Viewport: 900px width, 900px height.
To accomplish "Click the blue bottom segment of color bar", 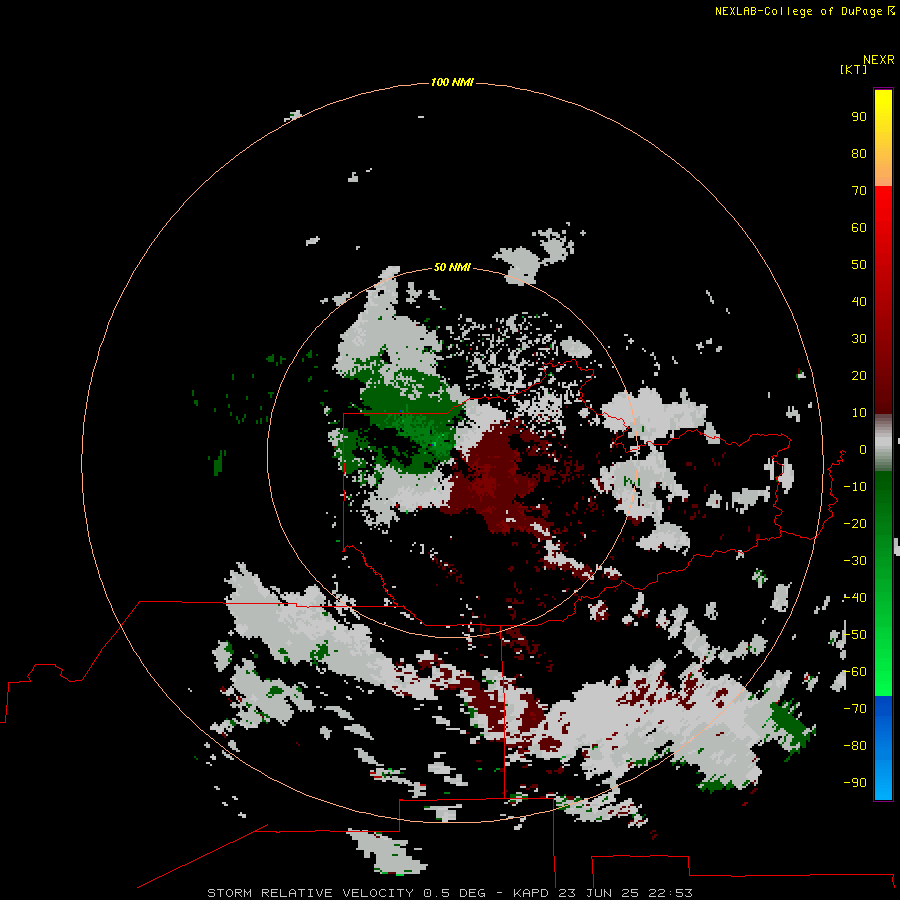I will (x=883, y=747).
